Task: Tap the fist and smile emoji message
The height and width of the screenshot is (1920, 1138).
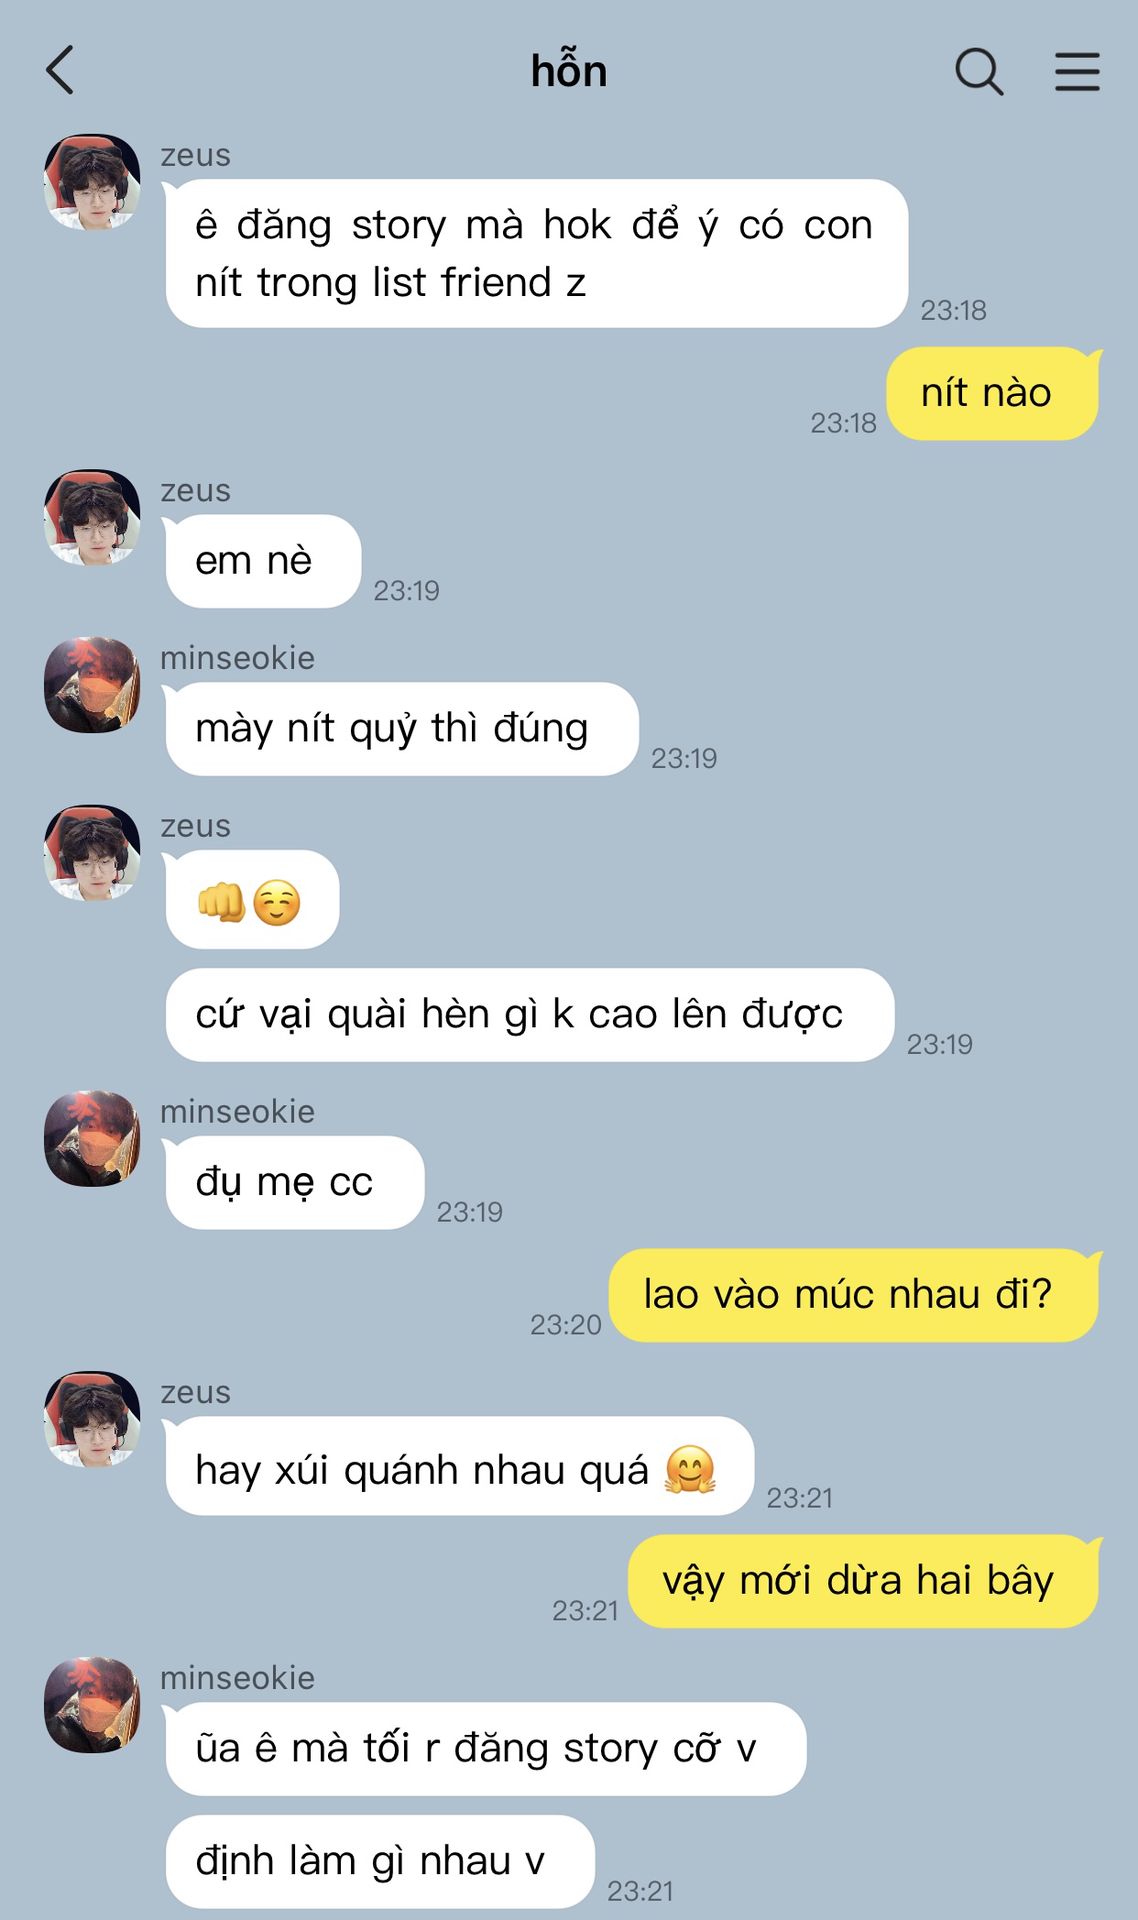Action: (252, 899)
